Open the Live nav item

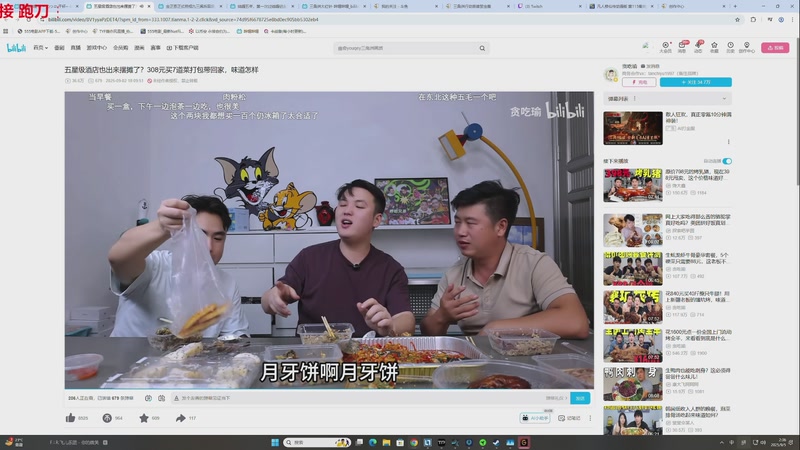coord(76,48)
